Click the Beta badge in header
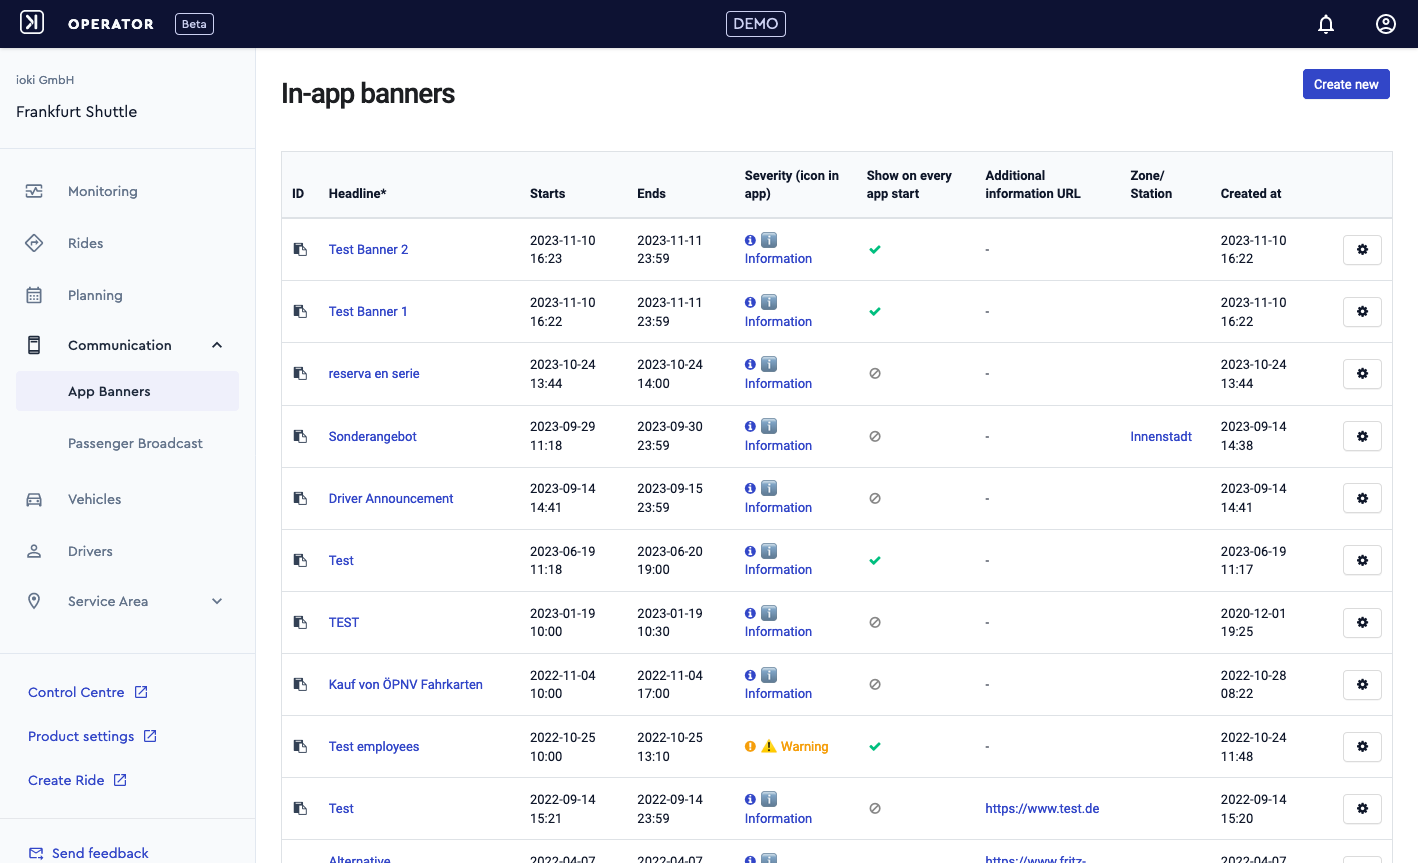Screen dimensions: 1418x863 194,24
